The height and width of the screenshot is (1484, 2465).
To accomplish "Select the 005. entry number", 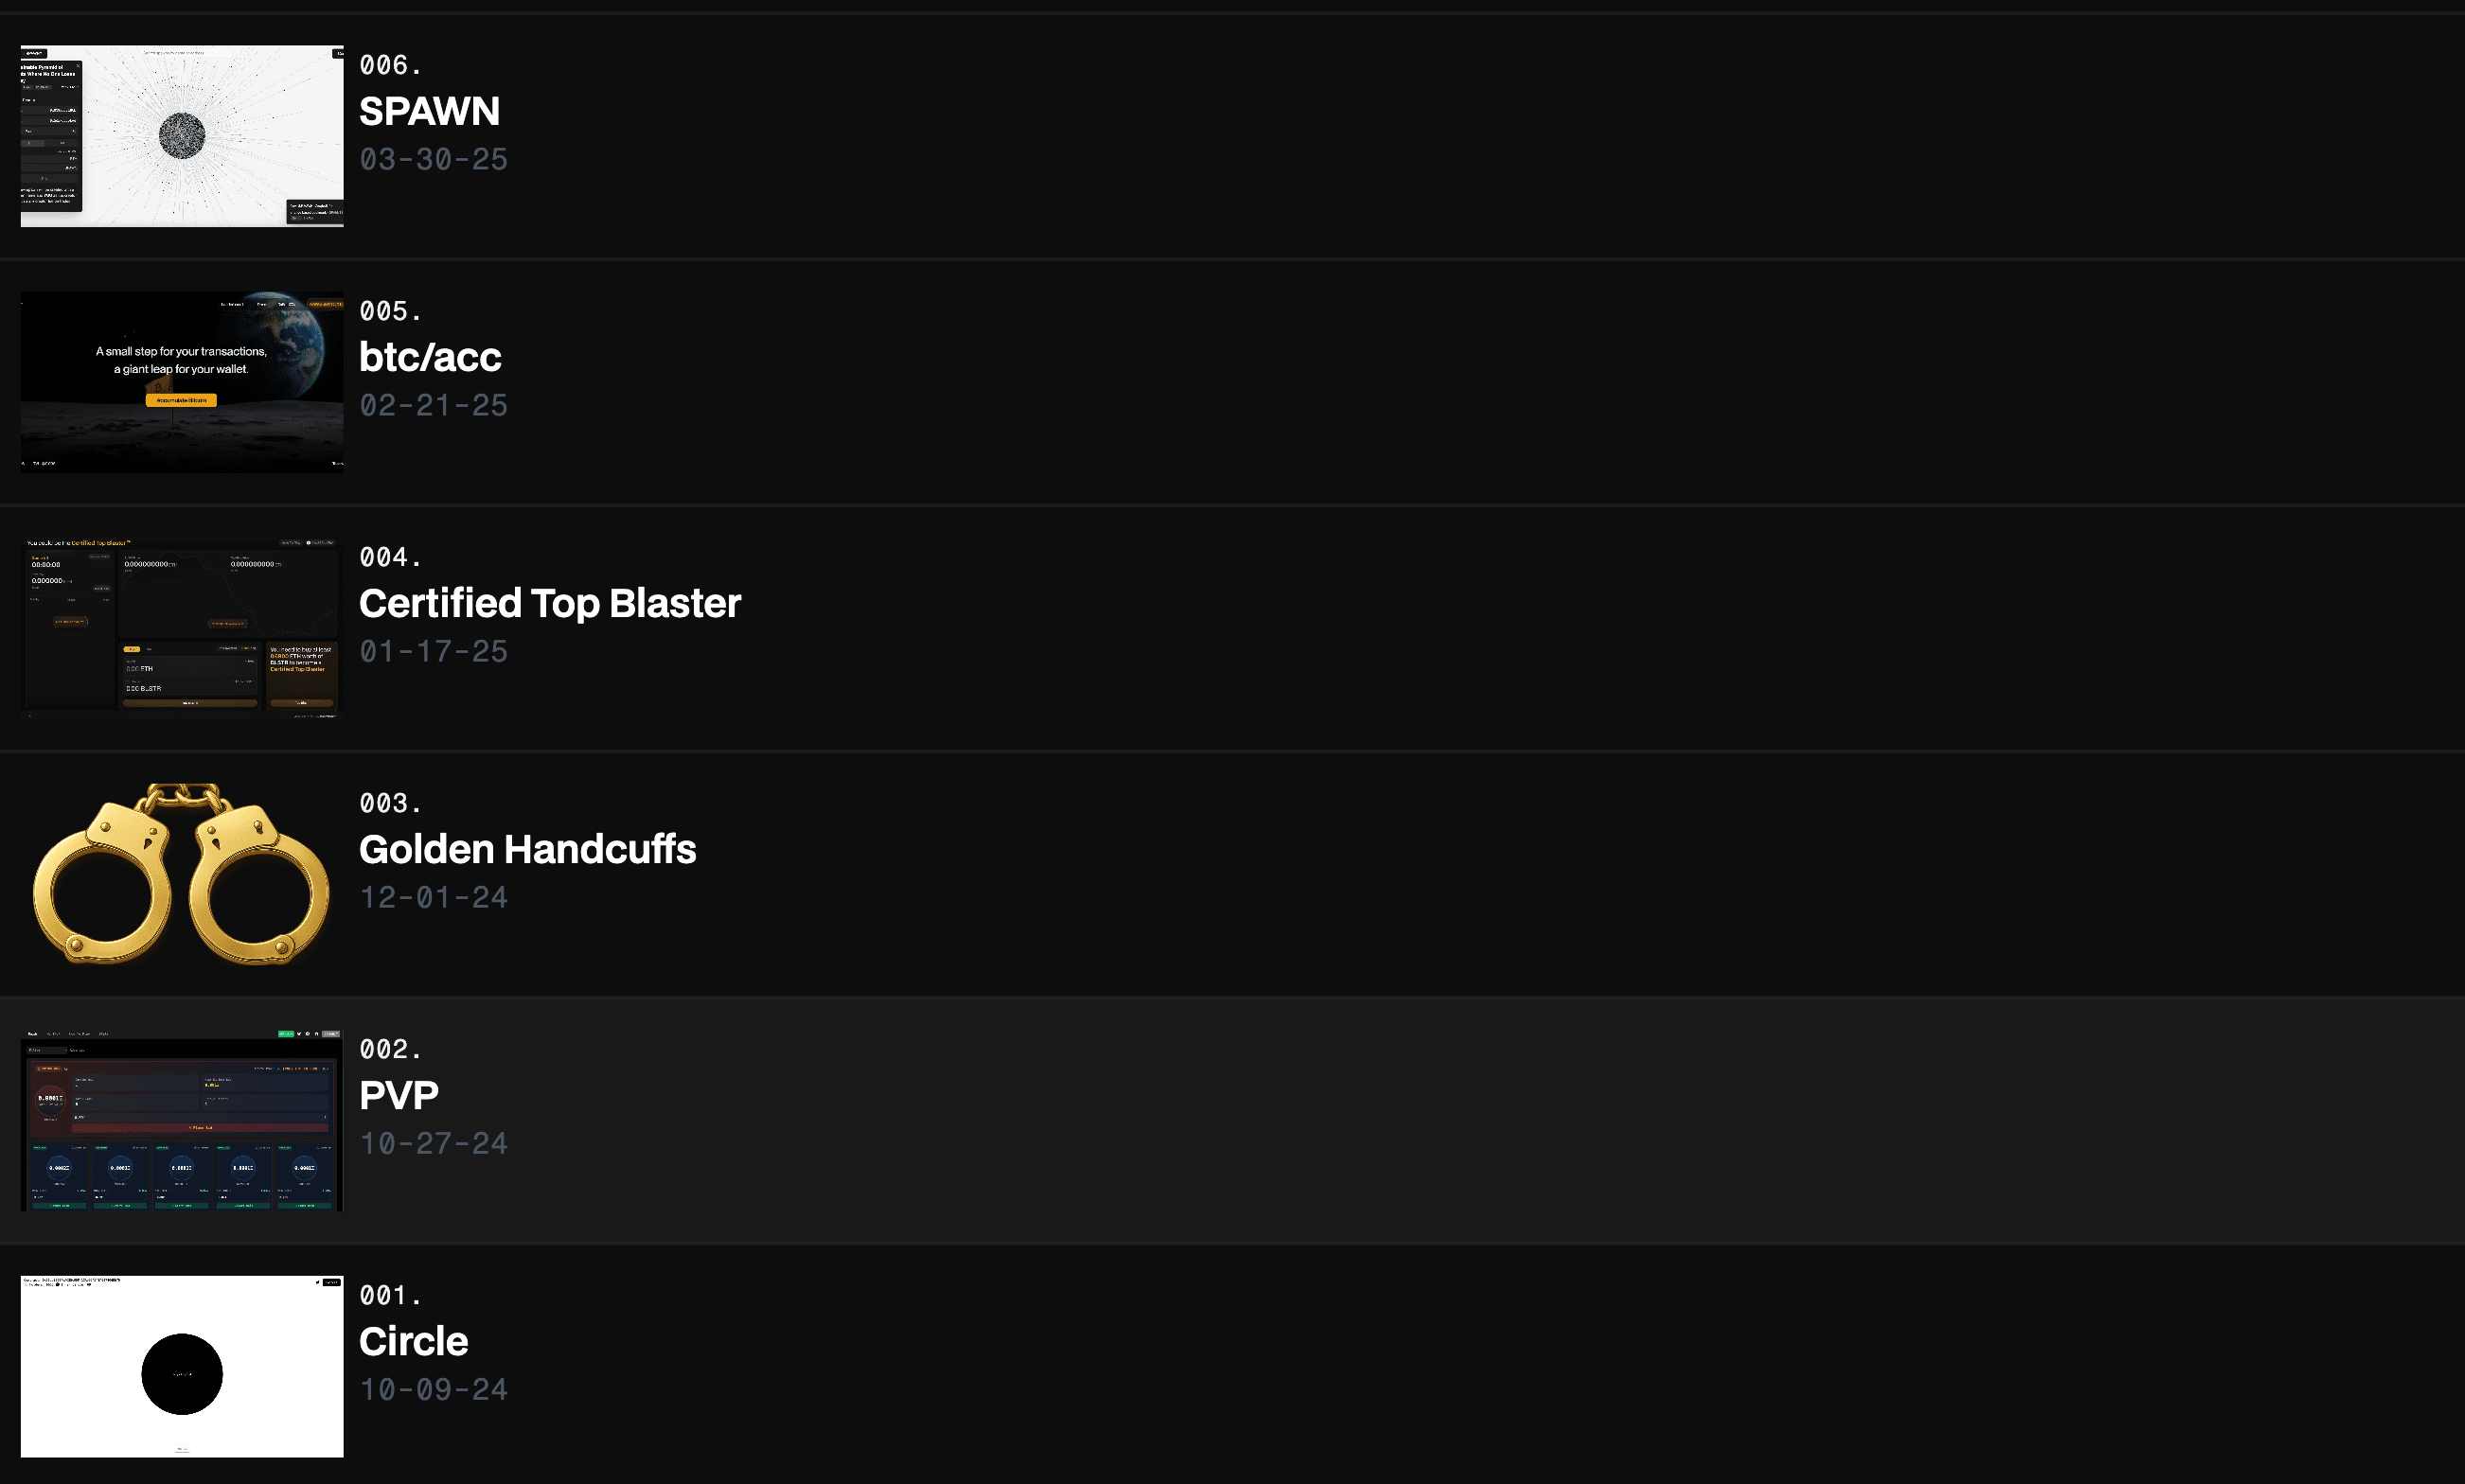I will [x=390, y=311].
